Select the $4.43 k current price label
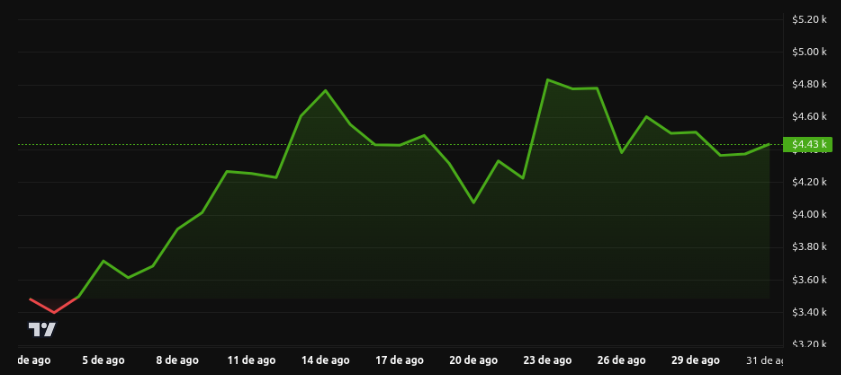This screenshot has height=375, width=841. (x=807, y=144)
